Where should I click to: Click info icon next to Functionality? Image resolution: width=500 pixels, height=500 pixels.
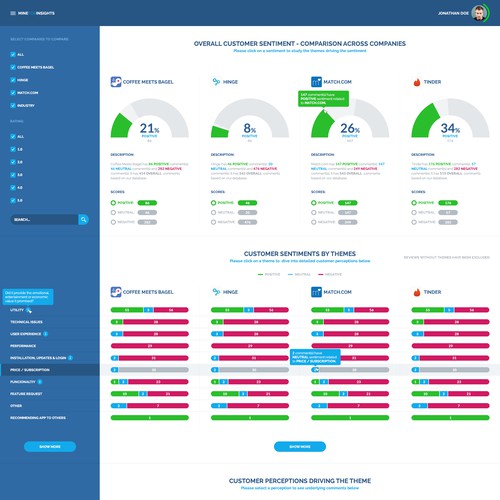pos(40,382)
